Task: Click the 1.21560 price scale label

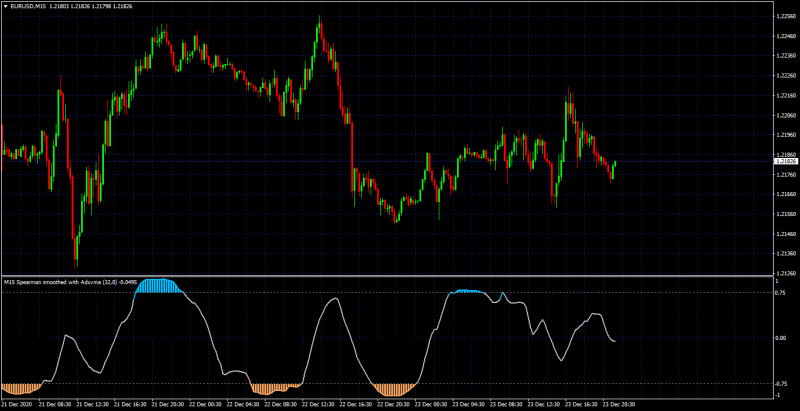Action: pyautogui.click(x=784, y=214)
